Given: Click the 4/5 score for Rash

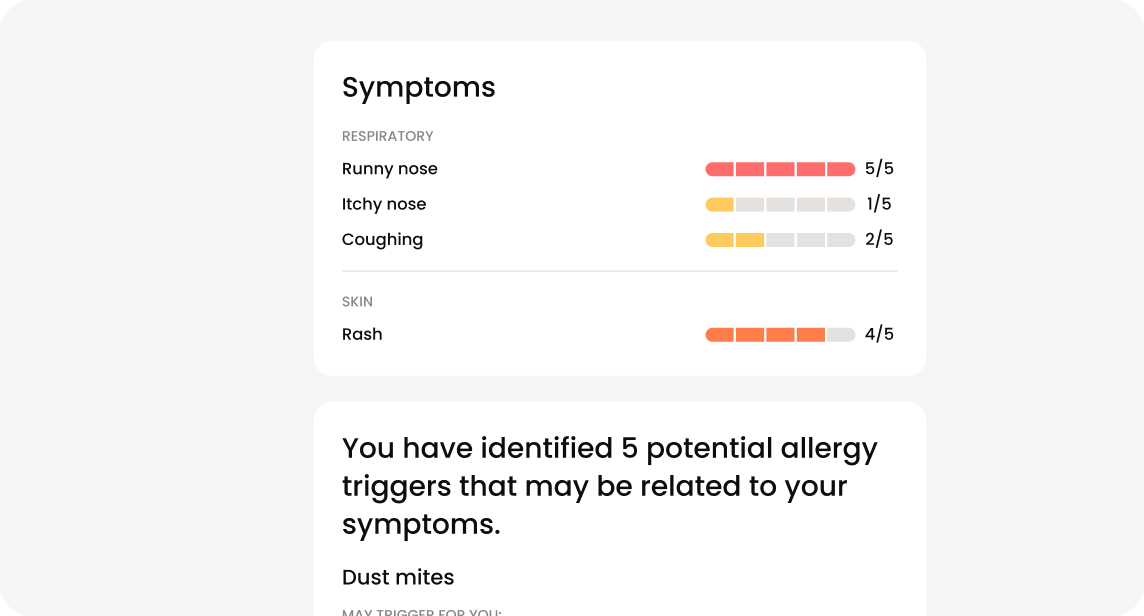Looking at the screenshot, I should 880,334.
